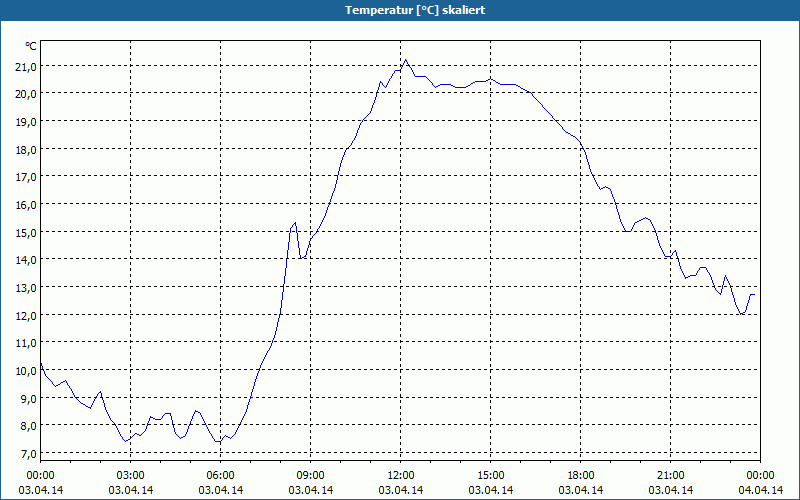Click the 13,0 y-axis value
Screen dimensions: 800x500
point(26,288)
